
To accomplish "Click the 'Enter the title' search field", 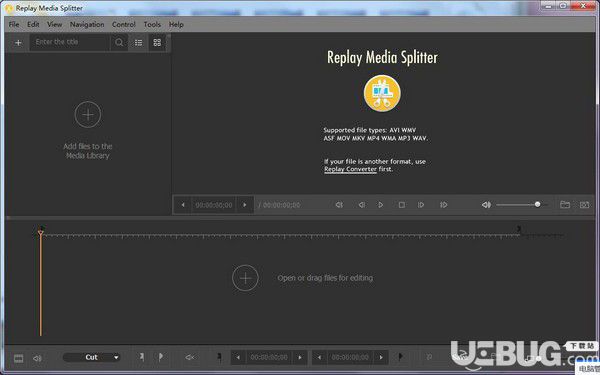I will [70, 42].
